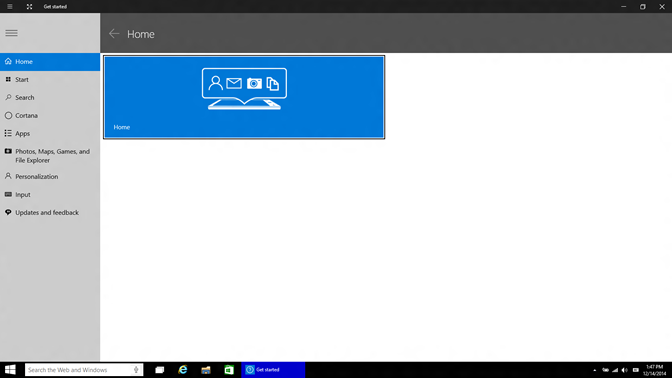Open the Apps section
The image size is (672, 378).
[x=50, y=134]
